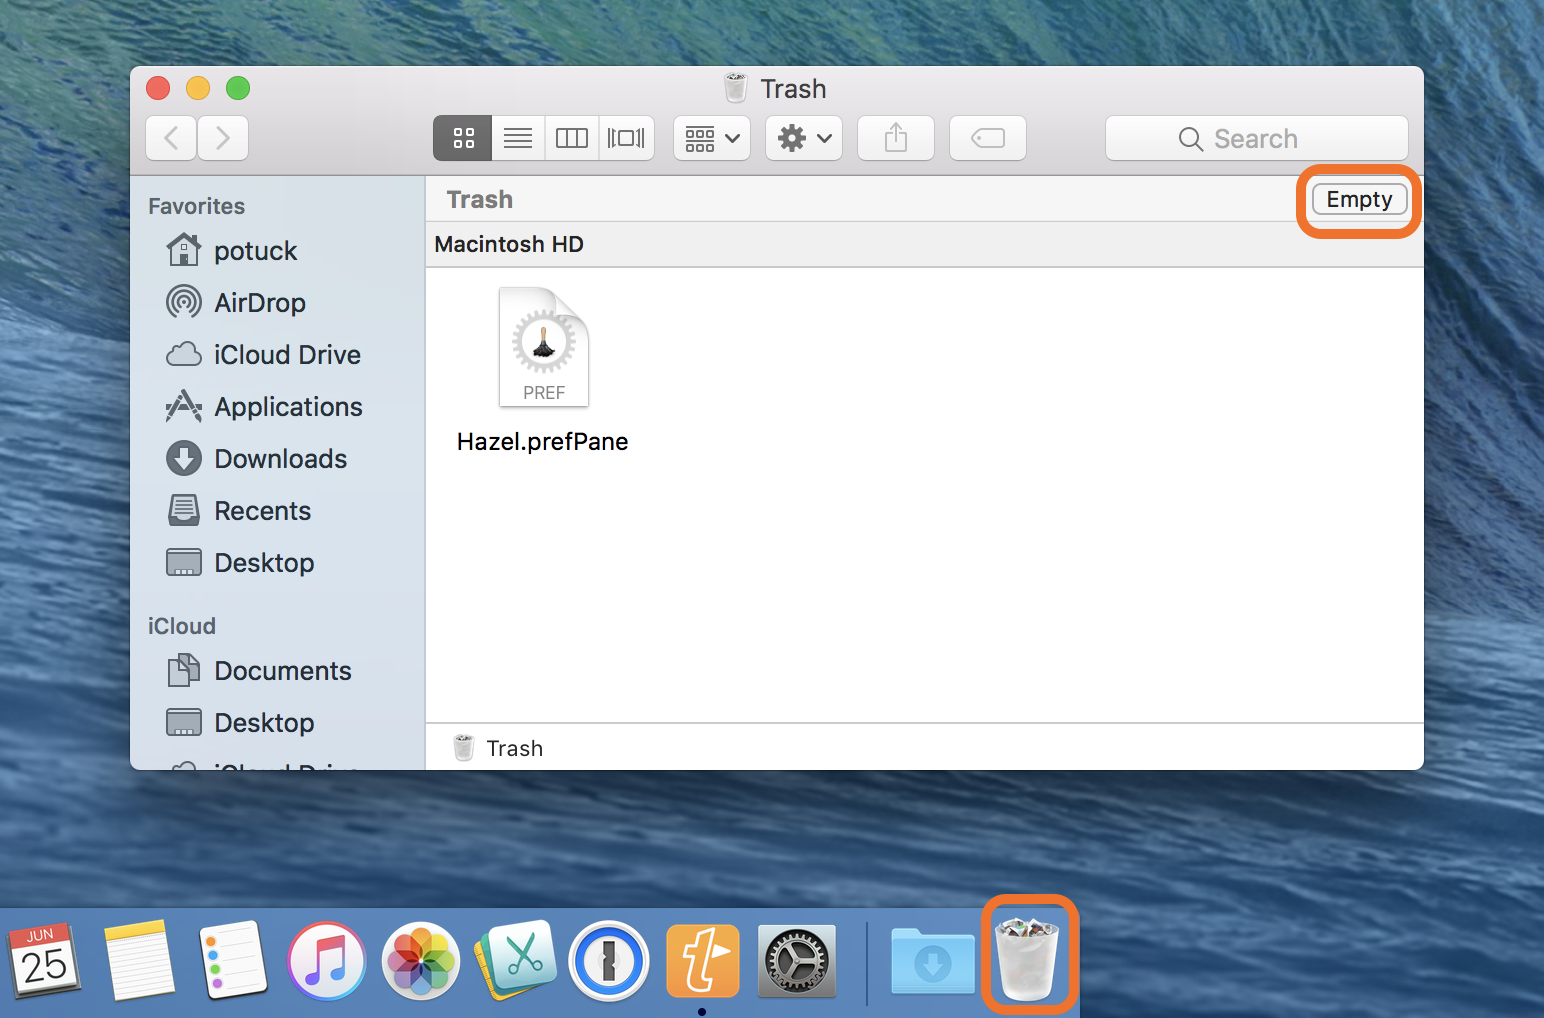Switch to column view mode
Viewport: 1544px width, 1018px height.
[x=572, y=138]
